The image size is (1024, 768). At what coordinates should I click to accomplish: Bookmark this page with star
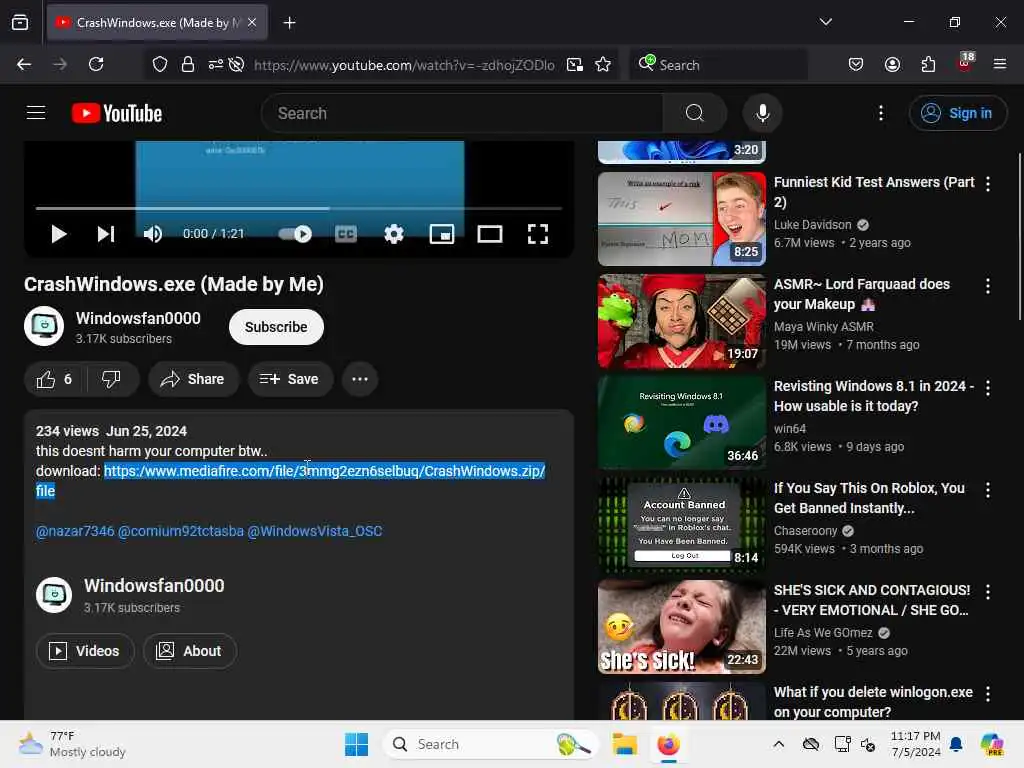tap(603, 64)
